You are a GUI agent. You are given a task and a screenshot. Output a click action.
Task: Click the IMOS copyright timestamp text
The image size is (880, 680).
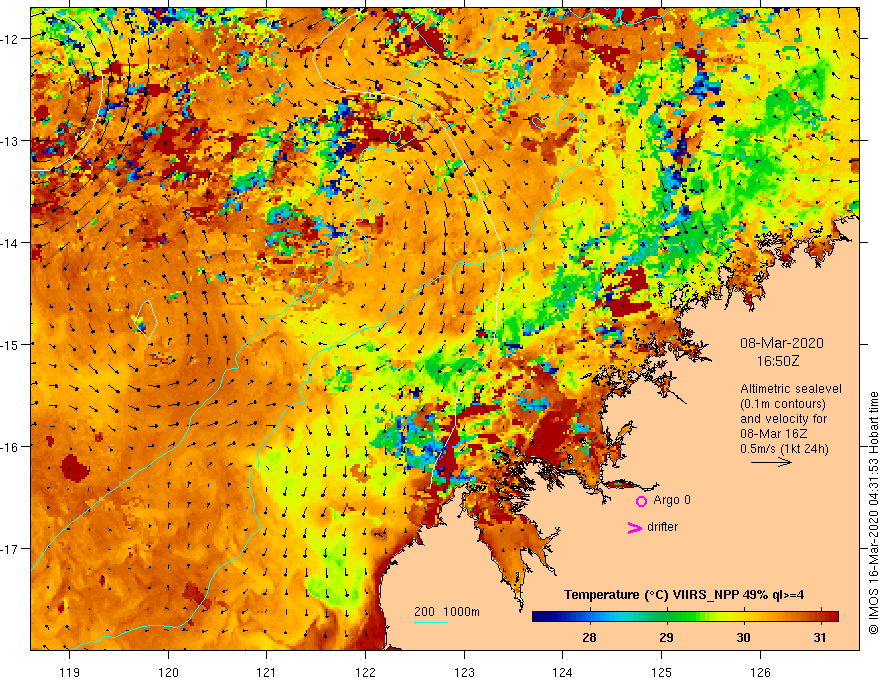pos(873,513)
